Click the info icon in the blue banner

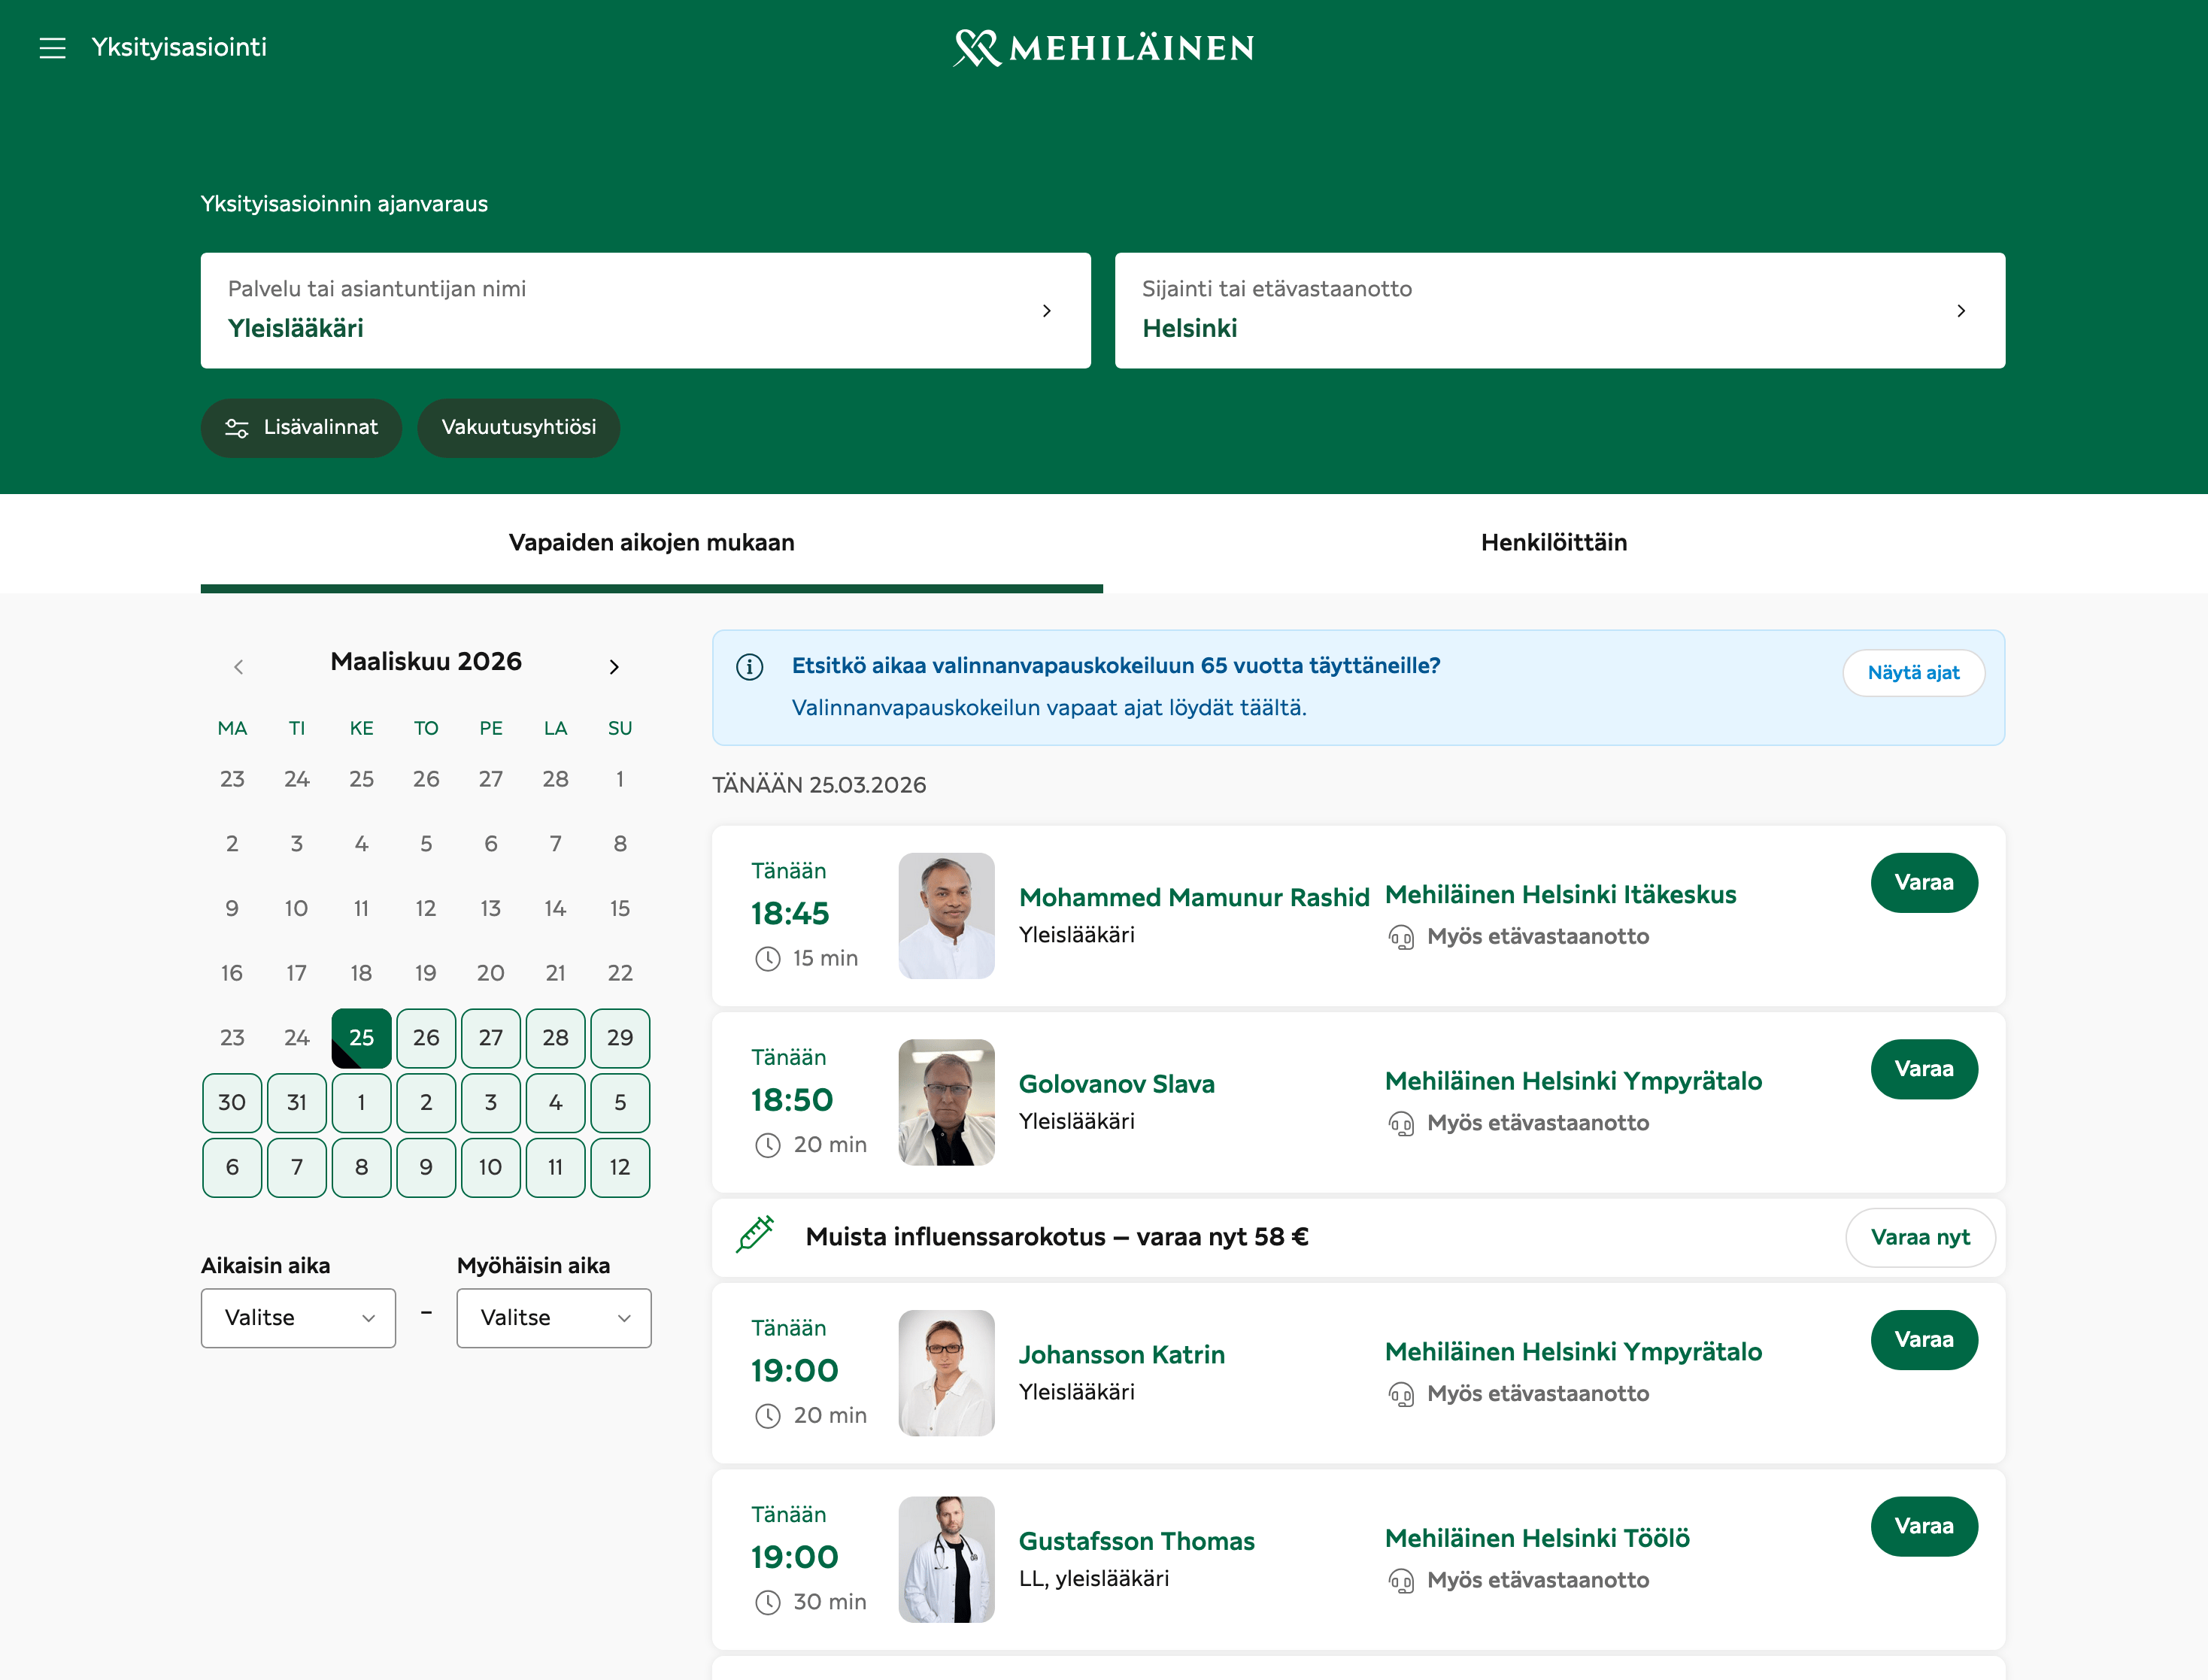point(749,667)
